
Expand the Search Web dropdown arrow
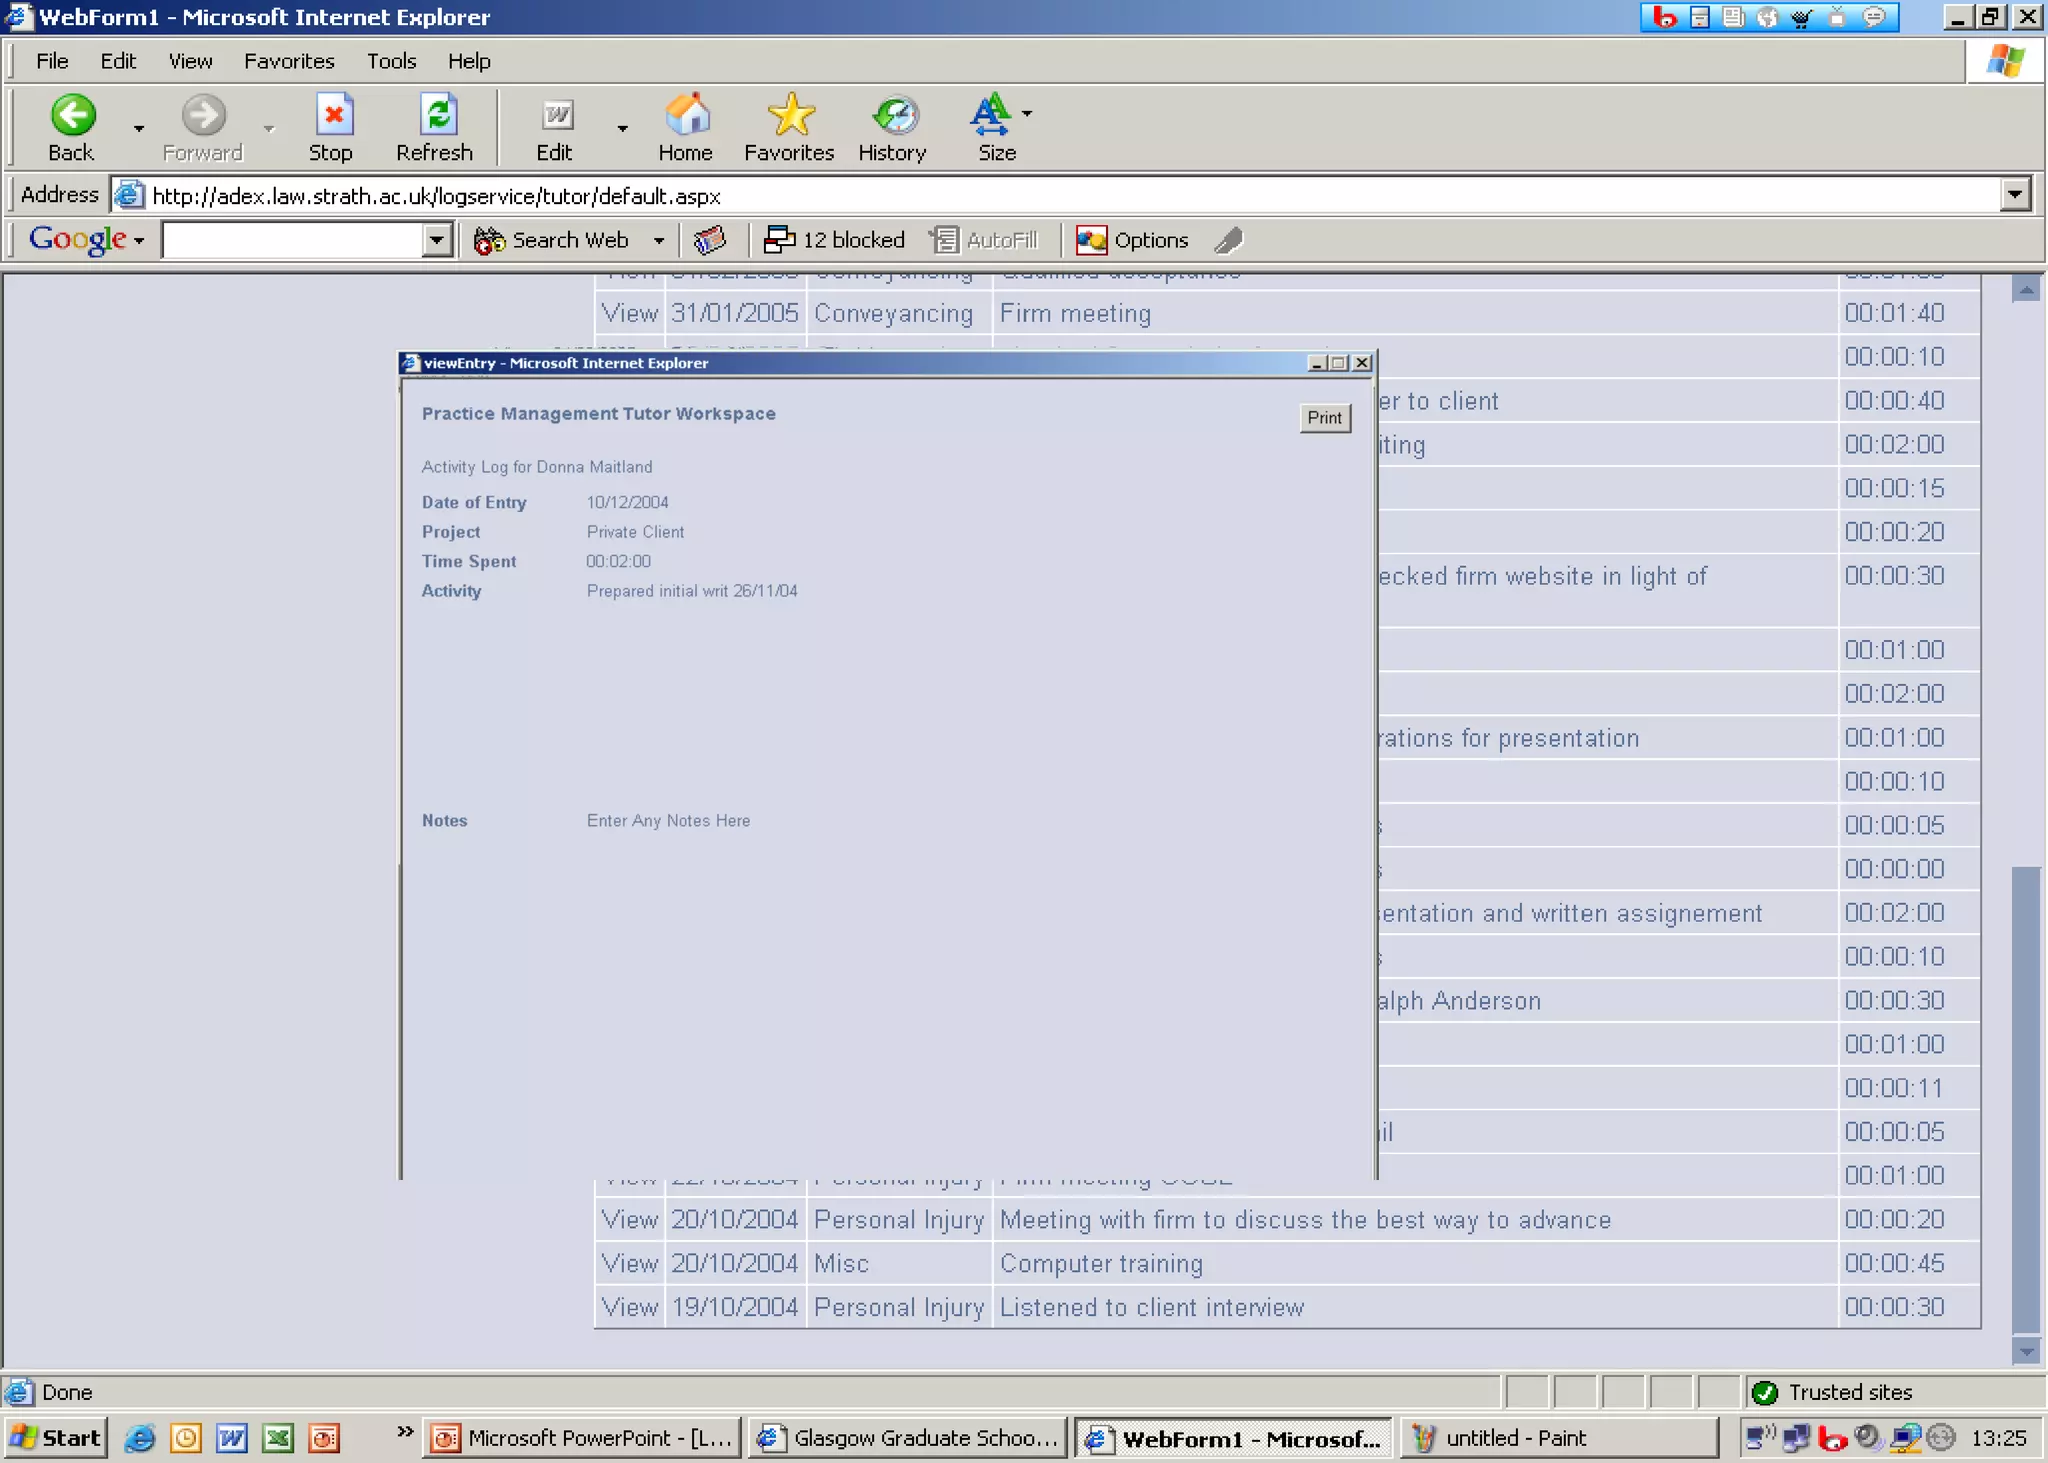(x=659, y=241)
